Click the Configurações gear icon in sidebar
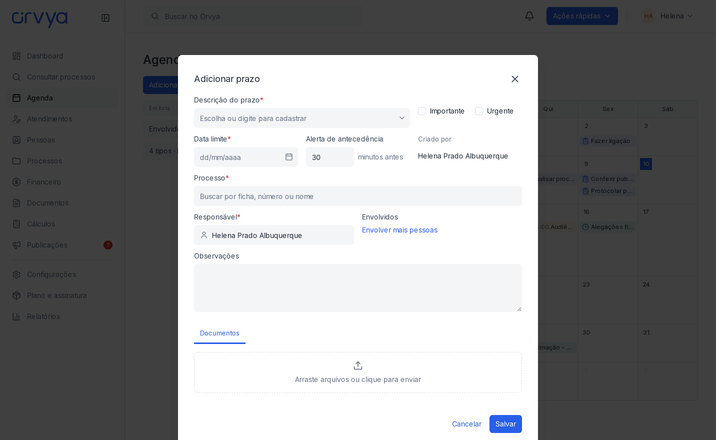 [x=17, y=274]
